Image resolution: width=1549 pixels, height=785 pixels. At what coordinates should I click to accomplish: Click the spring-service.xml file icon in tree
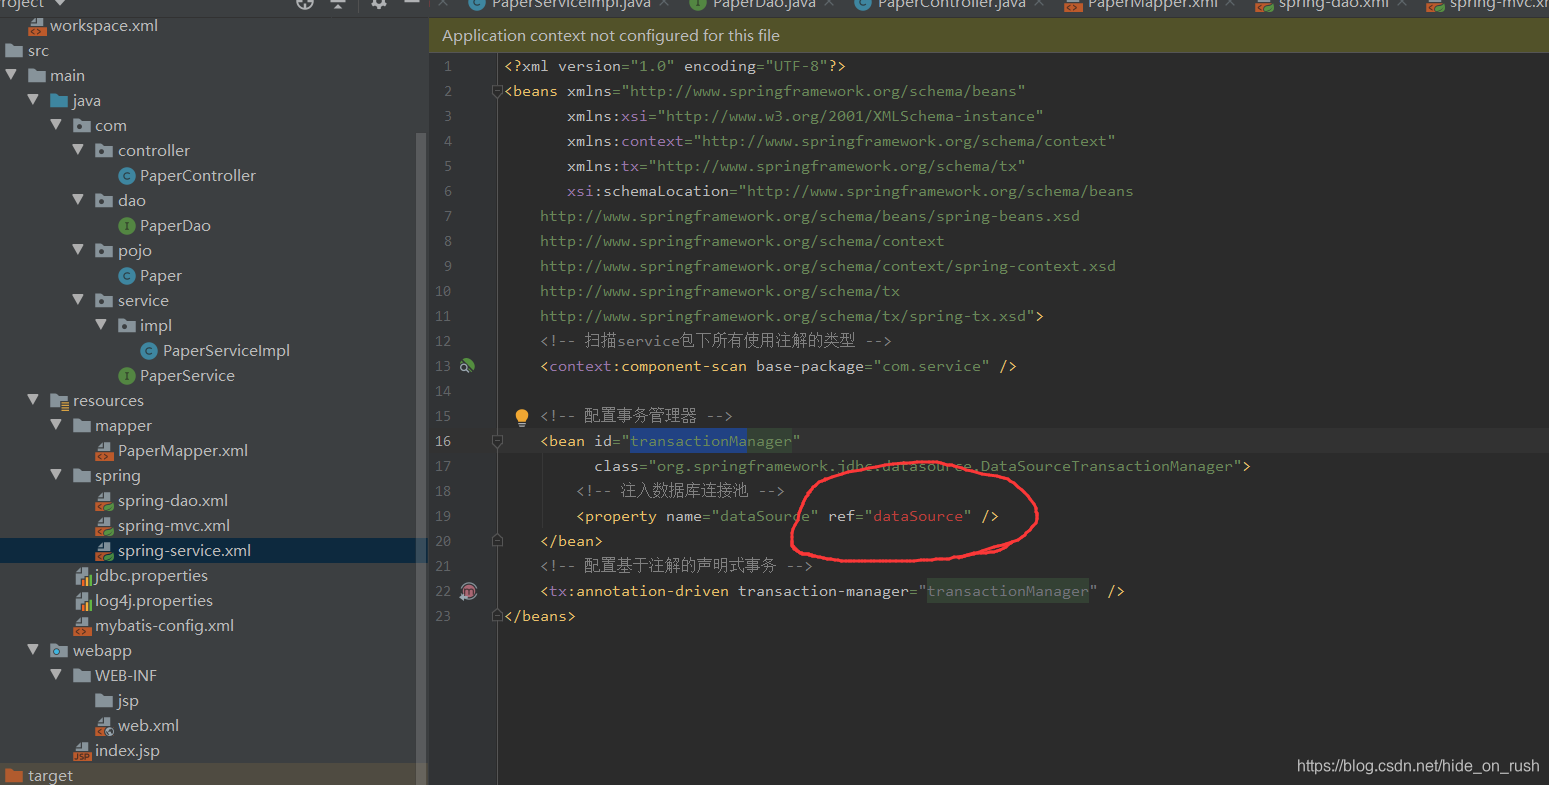(104, 551)
